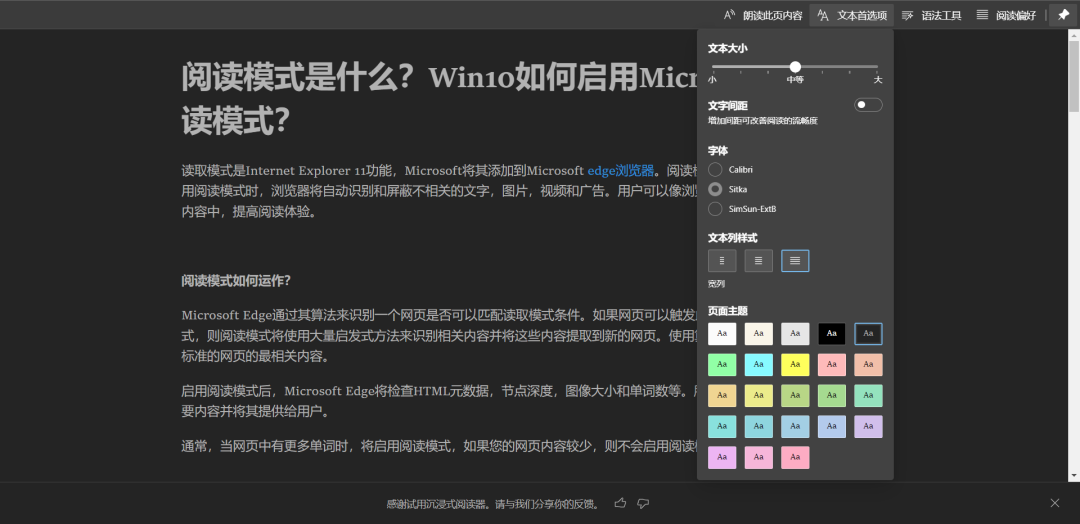The width and height of the screenshot is (1080, 524).
Task: Pick the selected dark gray theme swatch
Action: pos(868,334)
